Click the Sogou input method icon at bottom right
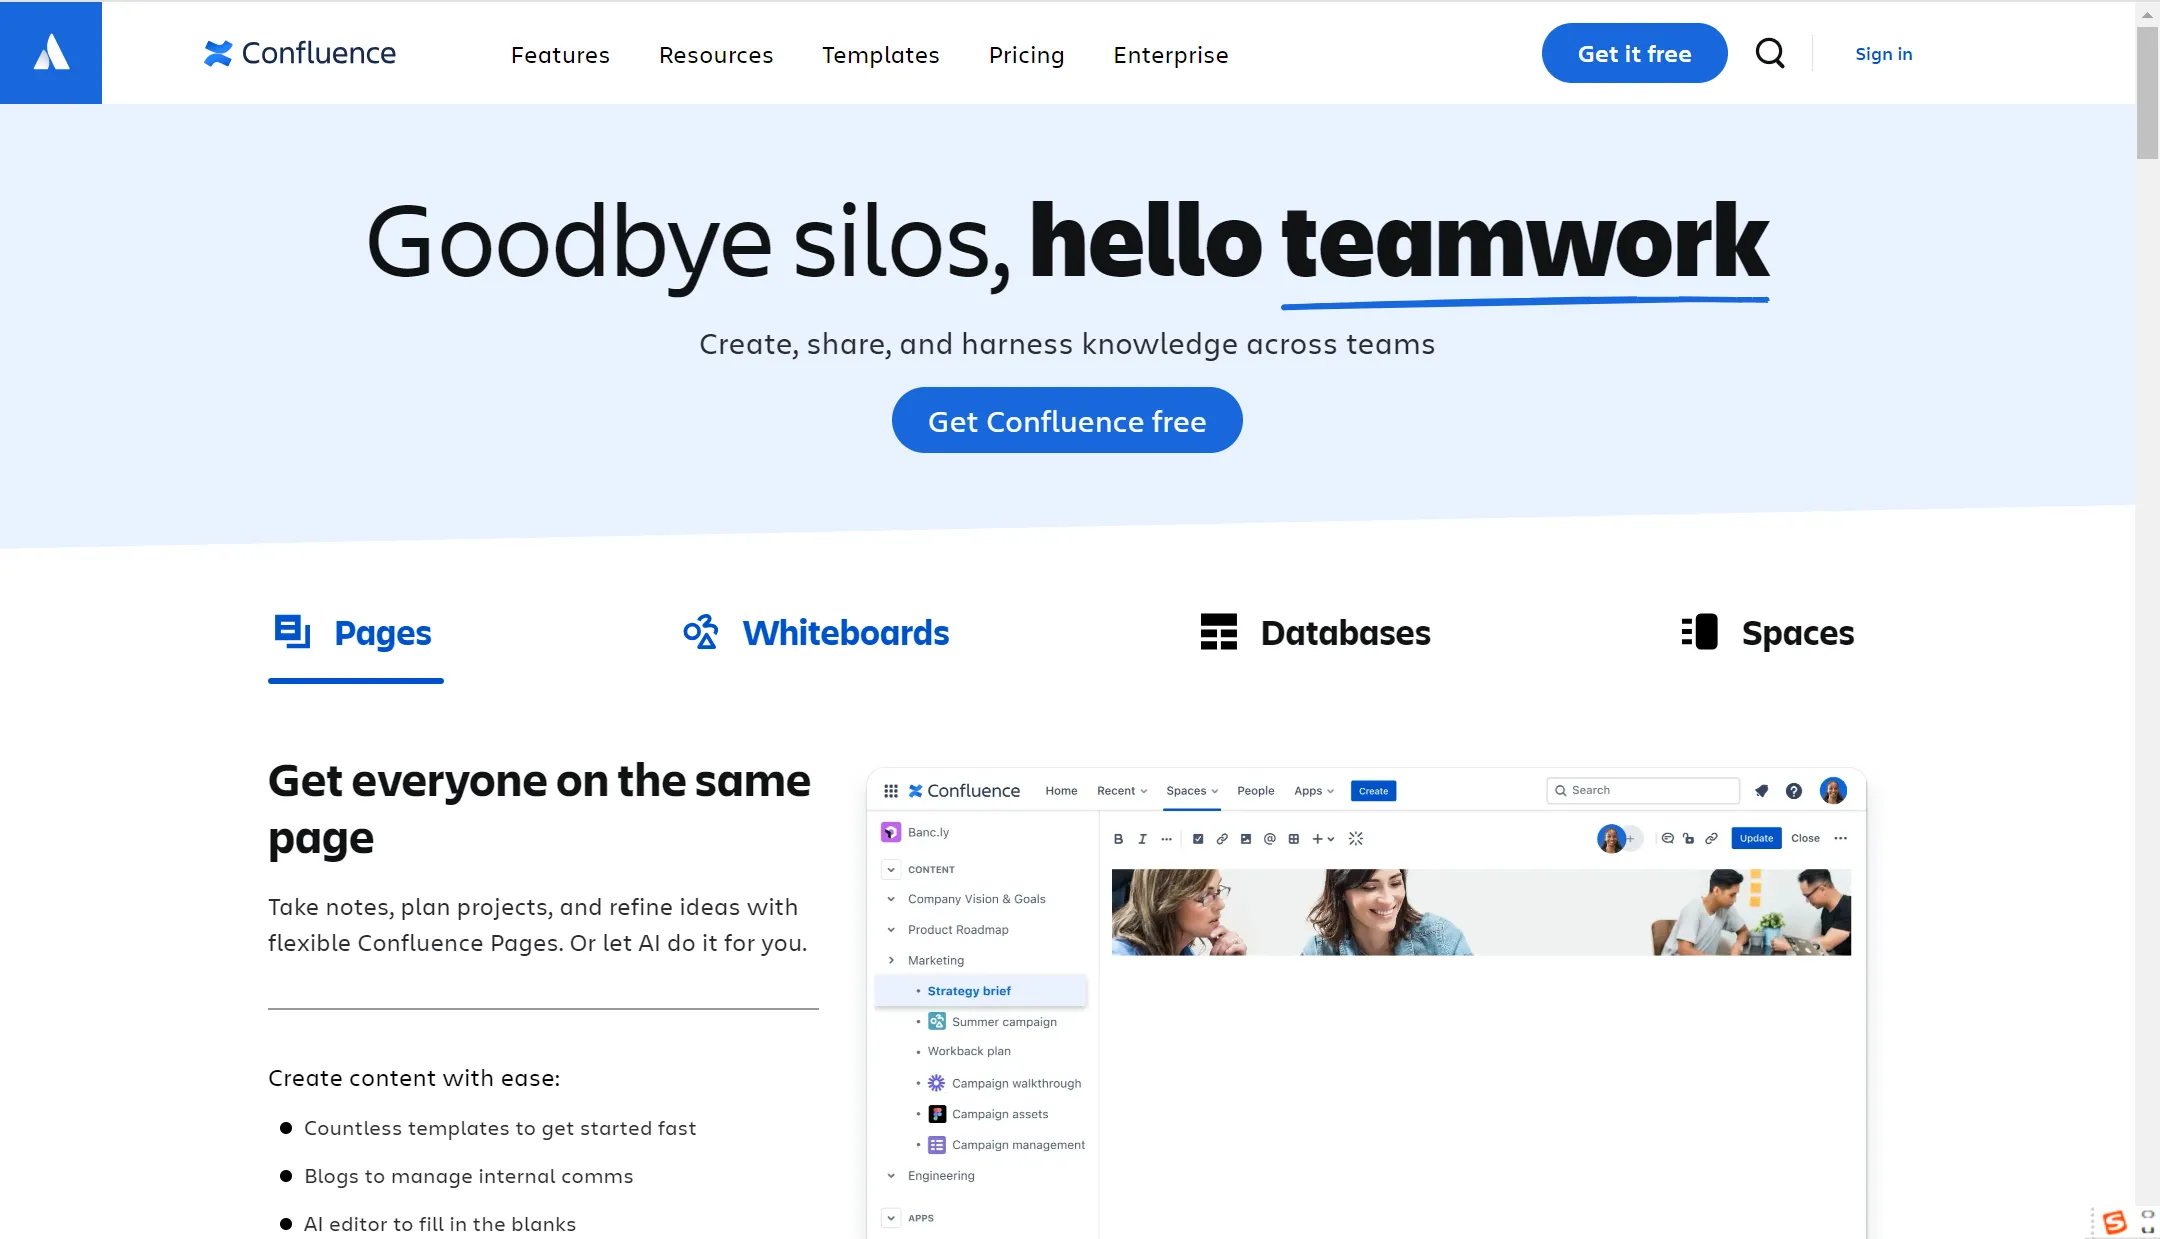Image resolution: width=2160 pixels, height=1239 pixels. (2114, 1222)
